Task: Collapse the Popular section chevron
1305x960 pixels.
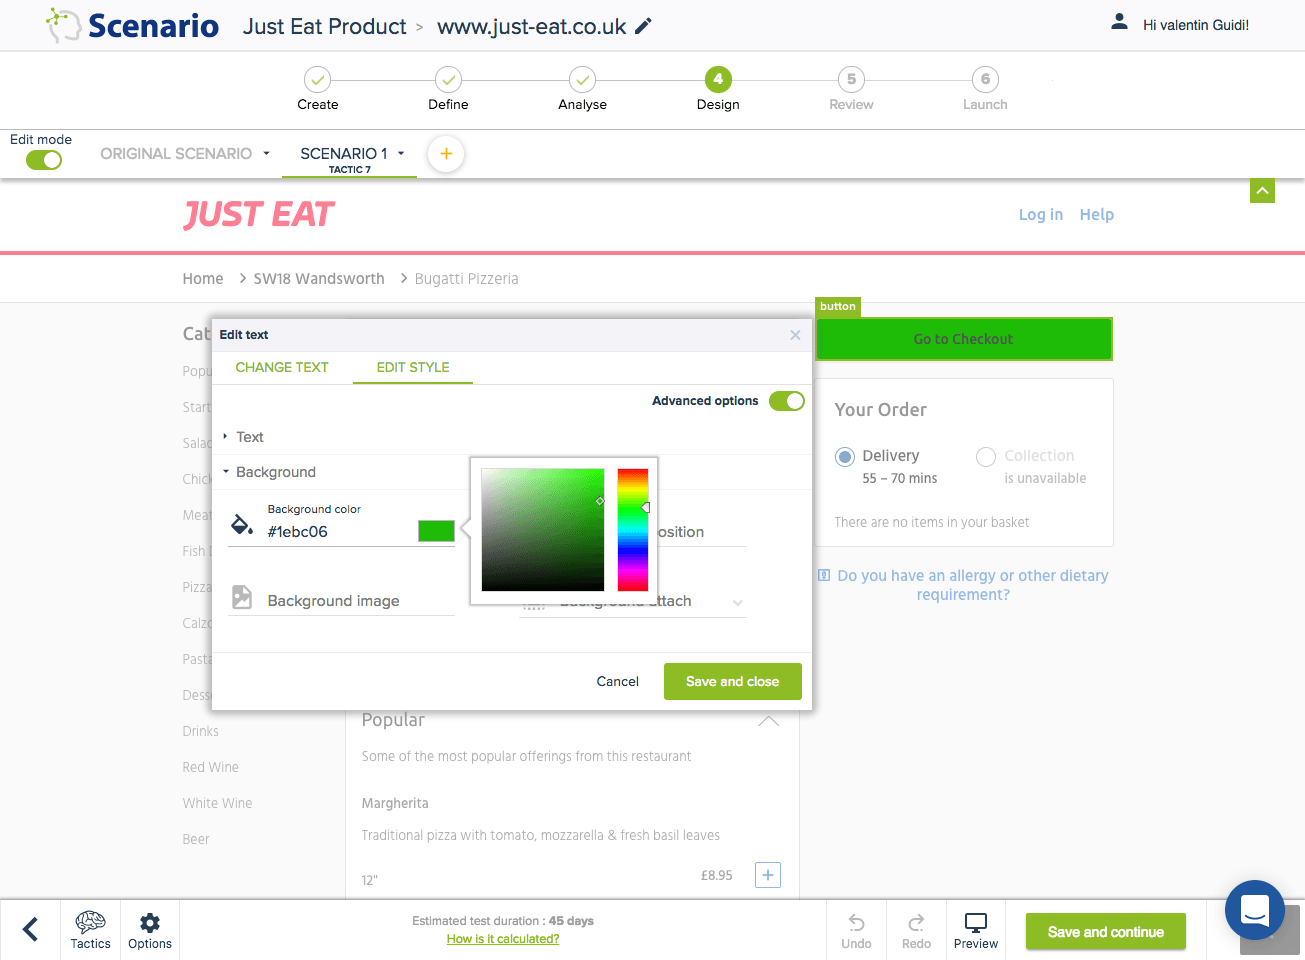Action: pyautogui.click(x=768, y=720)
